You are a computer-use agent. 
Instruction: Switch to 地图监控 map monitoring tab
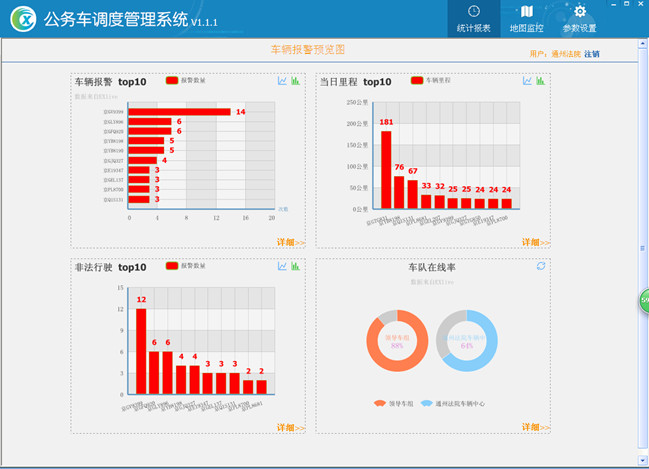(x=526, y=18)
